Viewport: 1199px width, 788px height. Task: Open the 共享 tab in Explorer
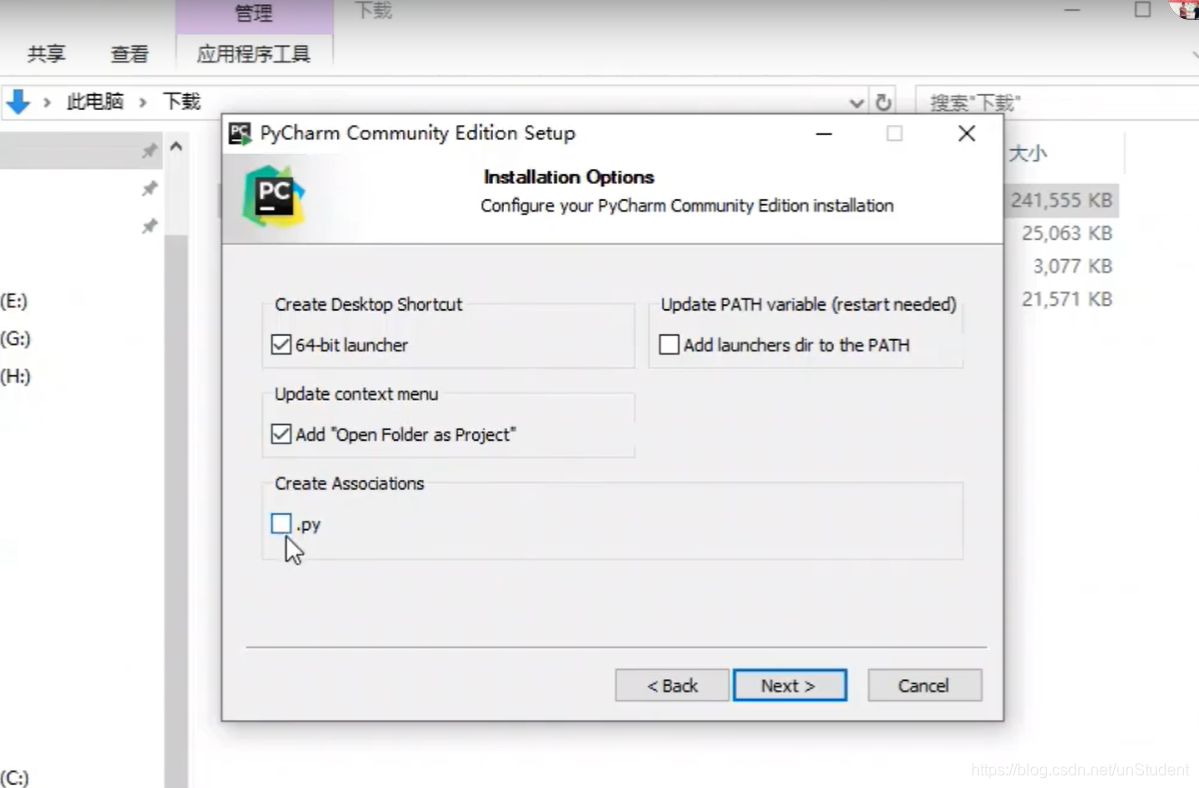[47, 54]
